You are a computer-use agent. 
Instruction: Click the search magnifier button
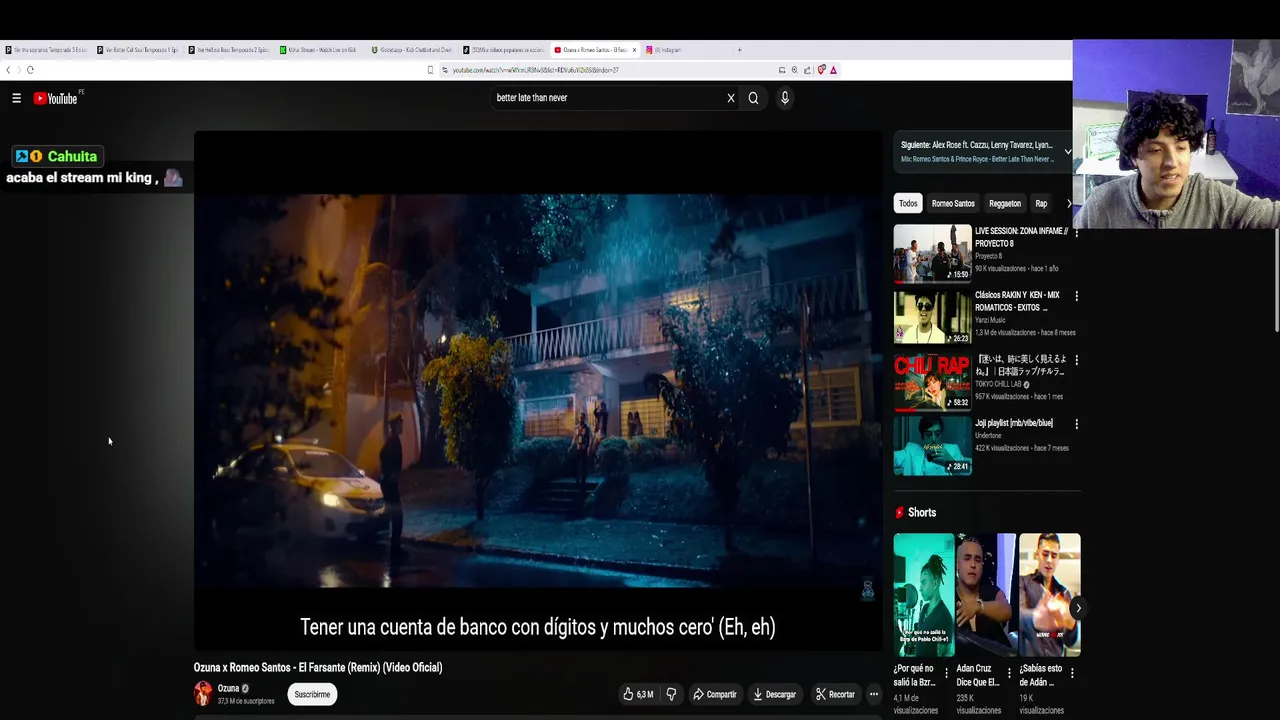(x=753, y=98)
